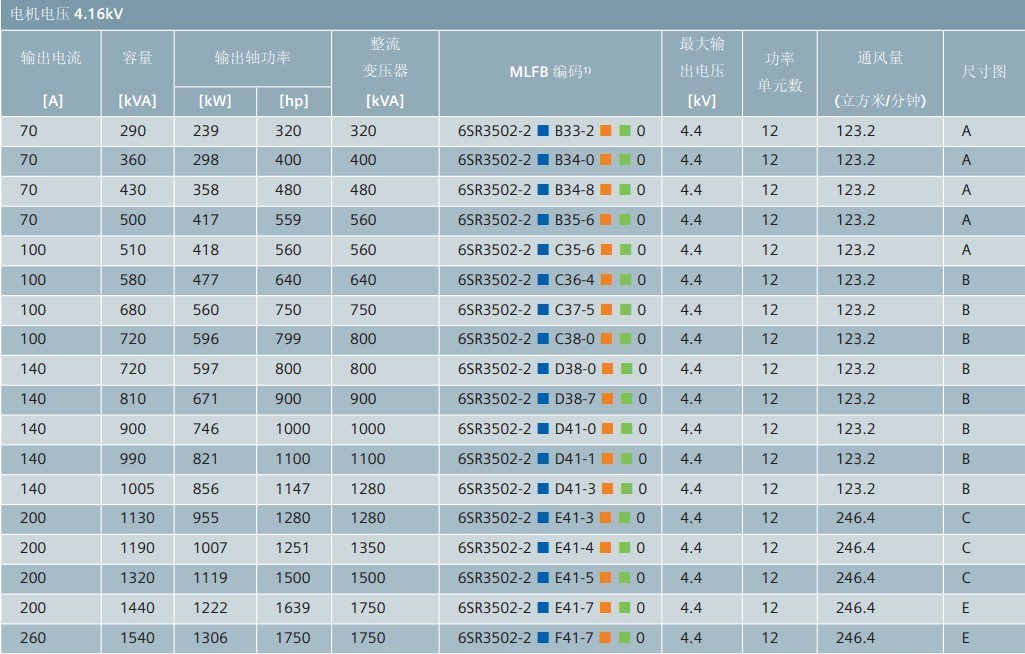Click the 输出电流 column header
This screenshot has width=1025, height=654.
click(x=51, y=58)
